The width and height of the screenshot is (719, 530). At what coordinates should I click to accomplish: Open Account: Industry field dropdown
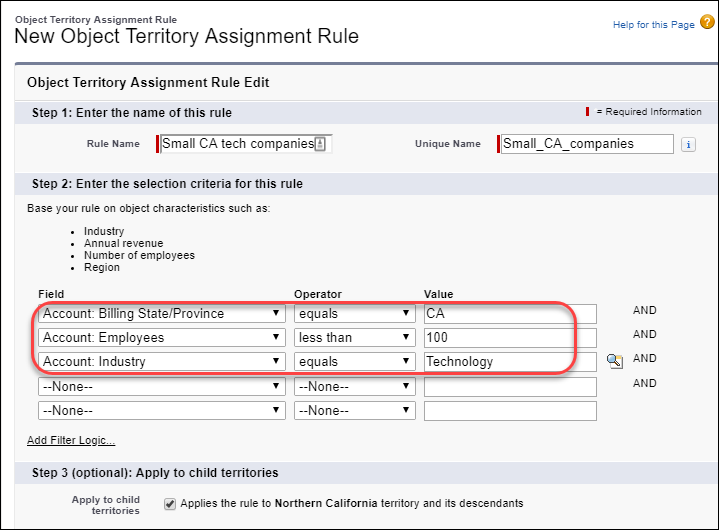[162, 361]
